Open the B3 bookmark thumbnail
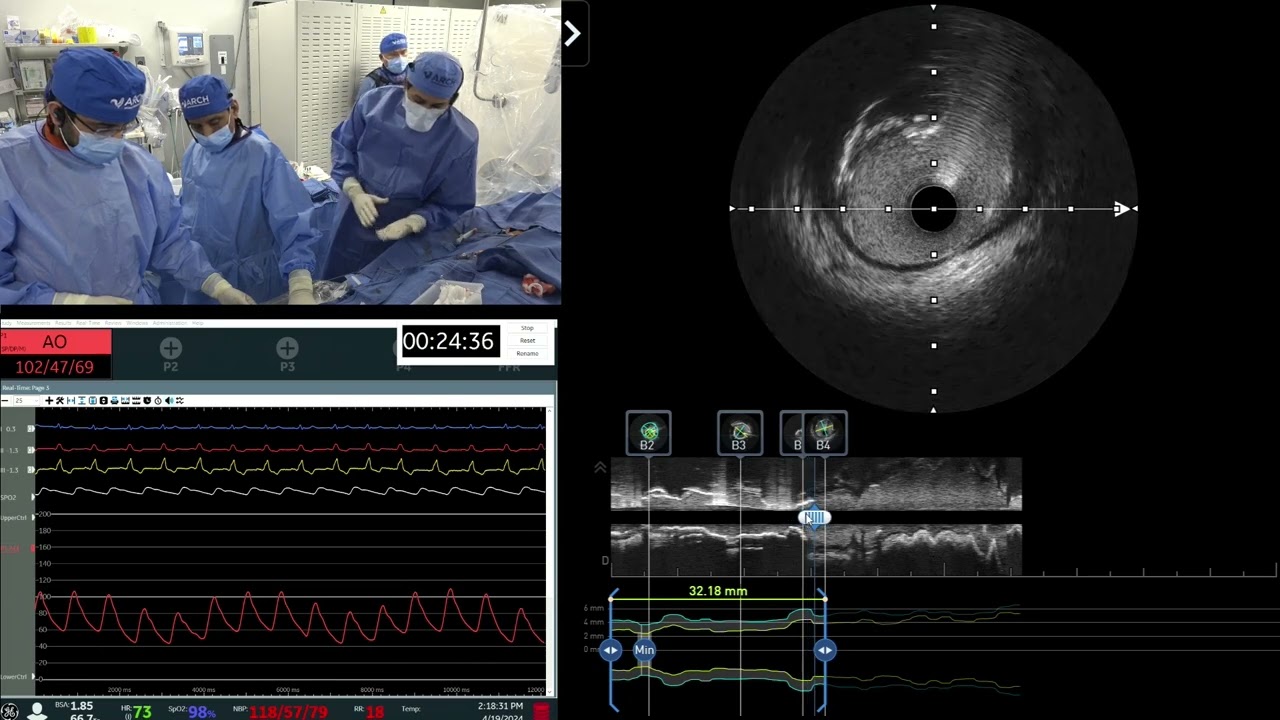 (x=740, y=433)
